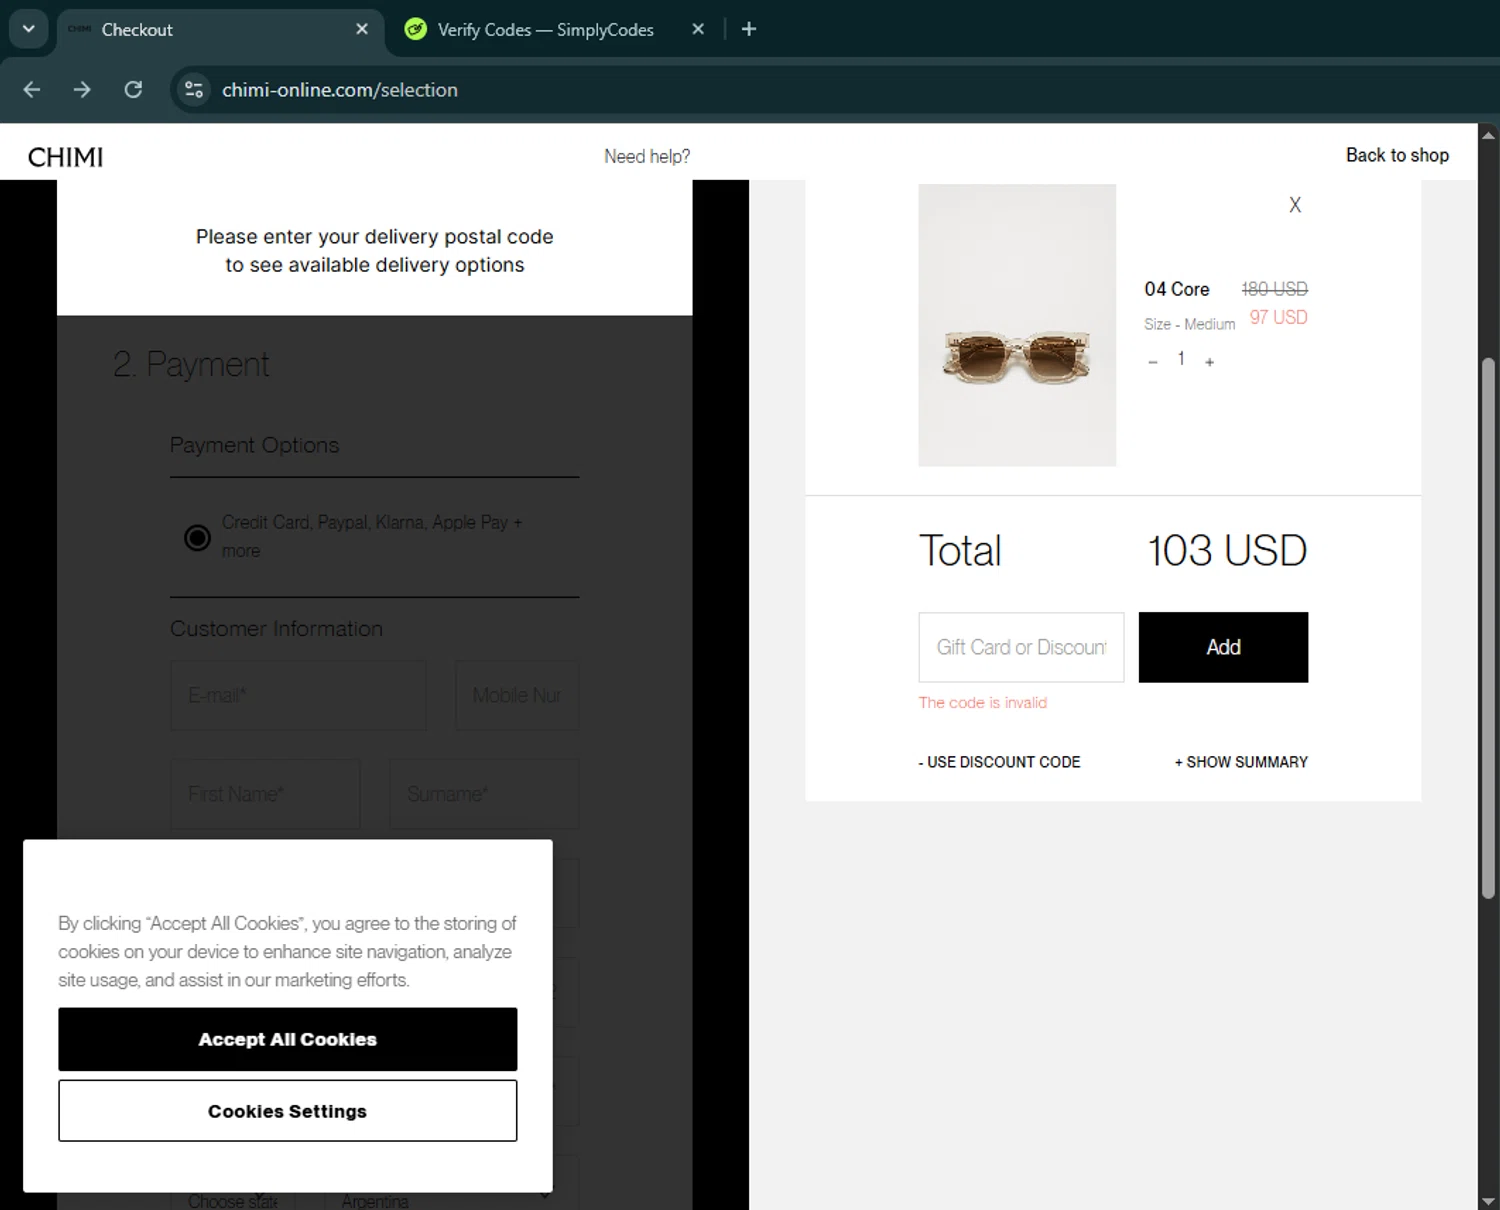Click the Surname field
1500x1210 pixels.
point(484,794)
